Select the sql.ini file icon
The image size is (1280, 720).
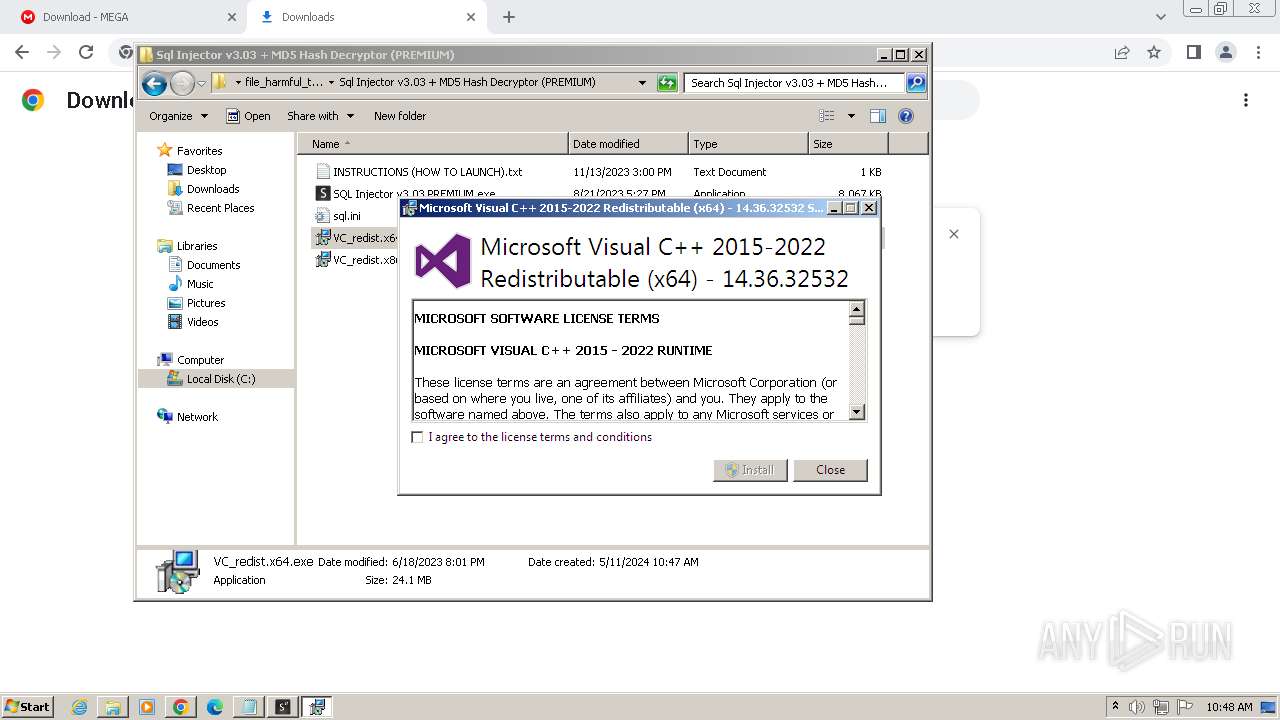pyautogui.click(x=322, y=216)
